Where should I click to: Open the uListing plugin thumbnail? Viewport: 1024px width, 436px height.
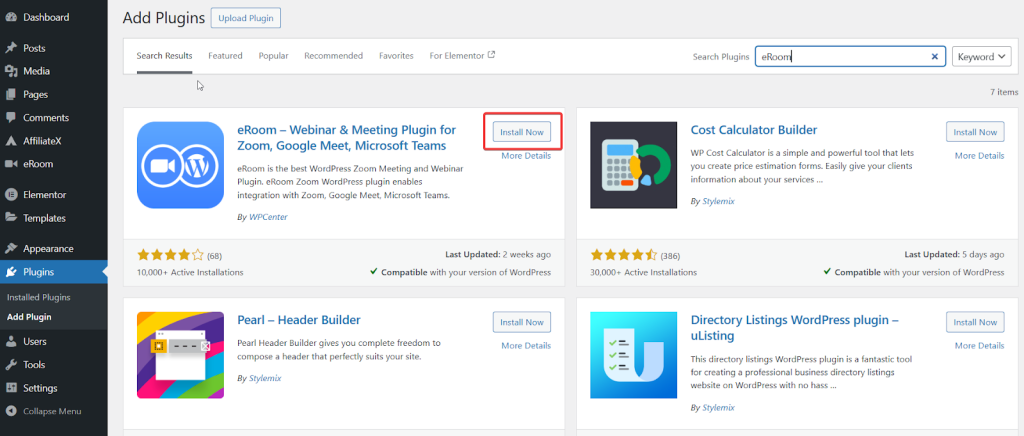(633, 355)
